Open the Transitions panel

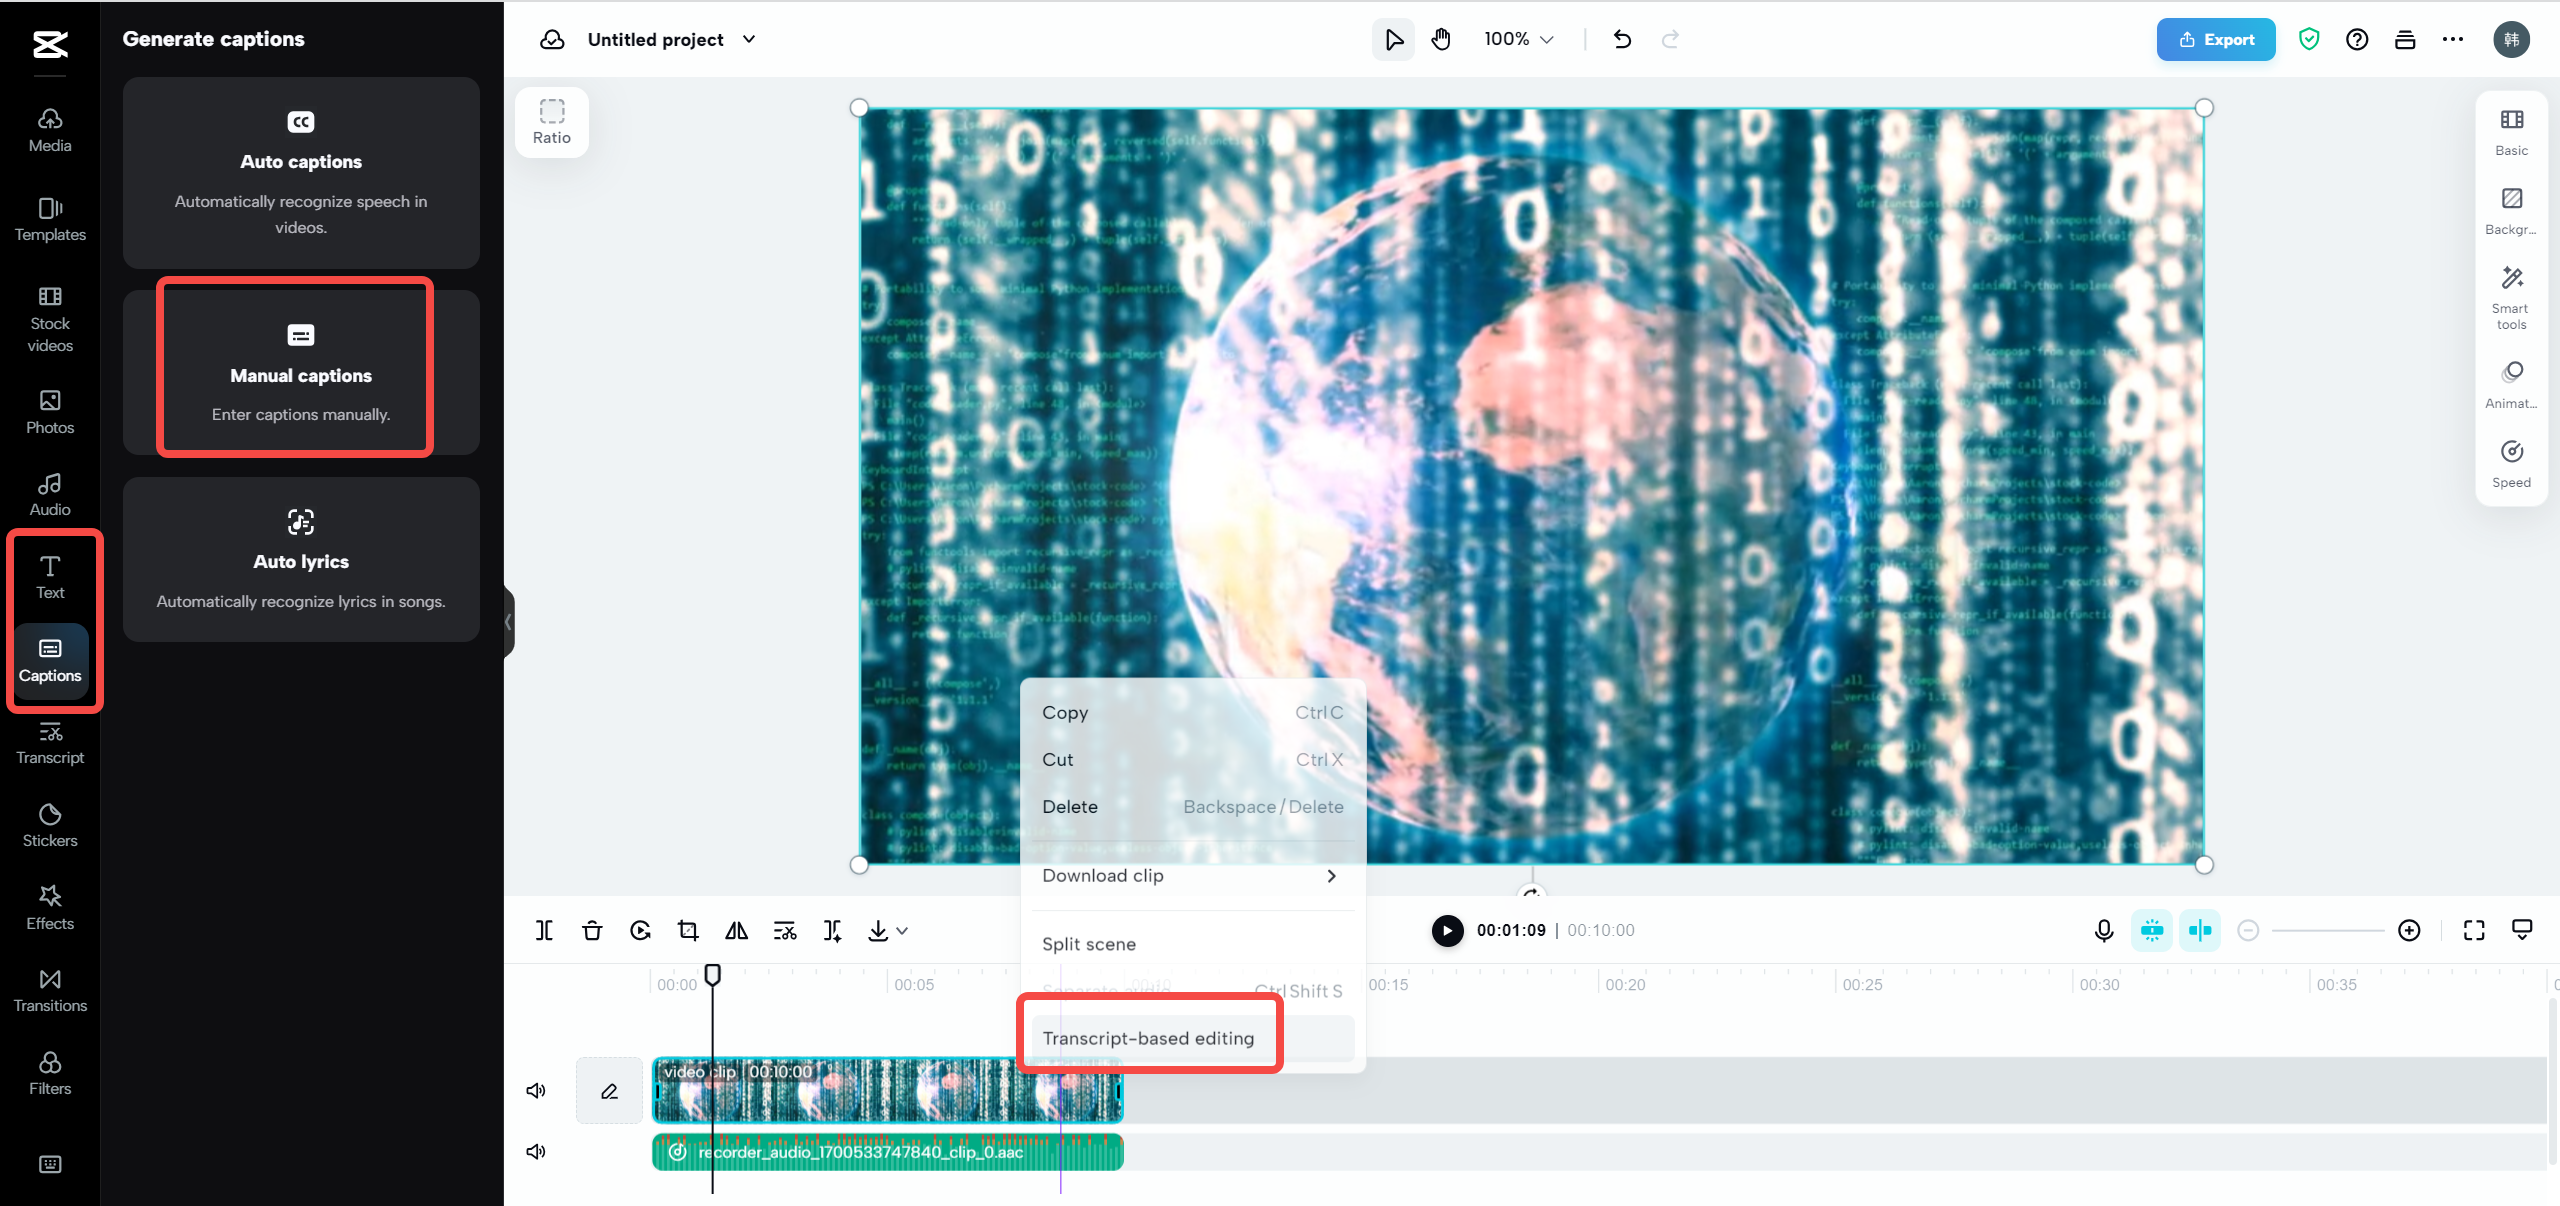click(49, 989)
